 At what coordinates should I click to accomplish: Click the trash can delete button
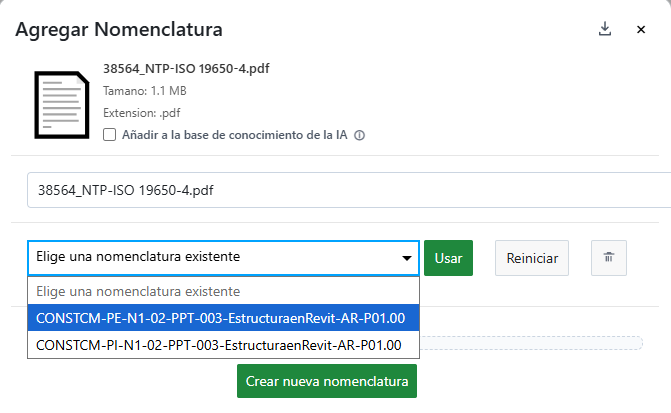click(608, 257)
